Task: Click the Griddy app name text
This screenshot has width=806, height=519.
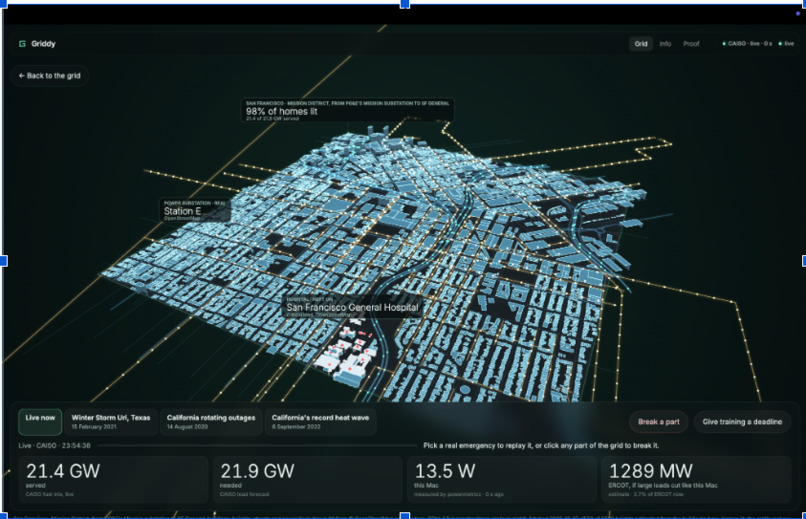Action: tap(43, 44)
